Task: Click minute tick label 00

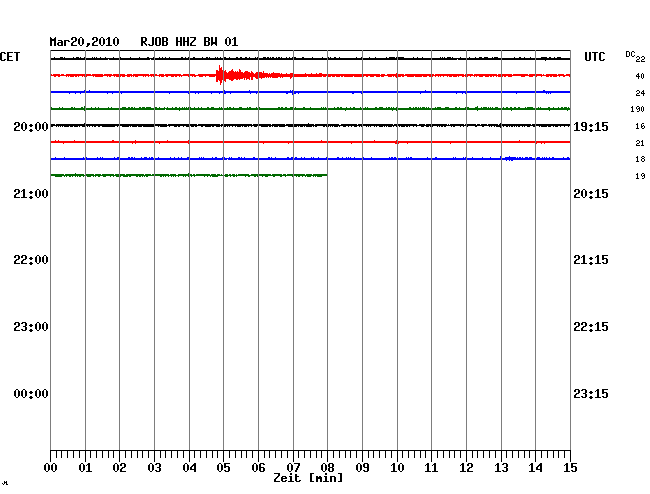Action: coord(51,468)
